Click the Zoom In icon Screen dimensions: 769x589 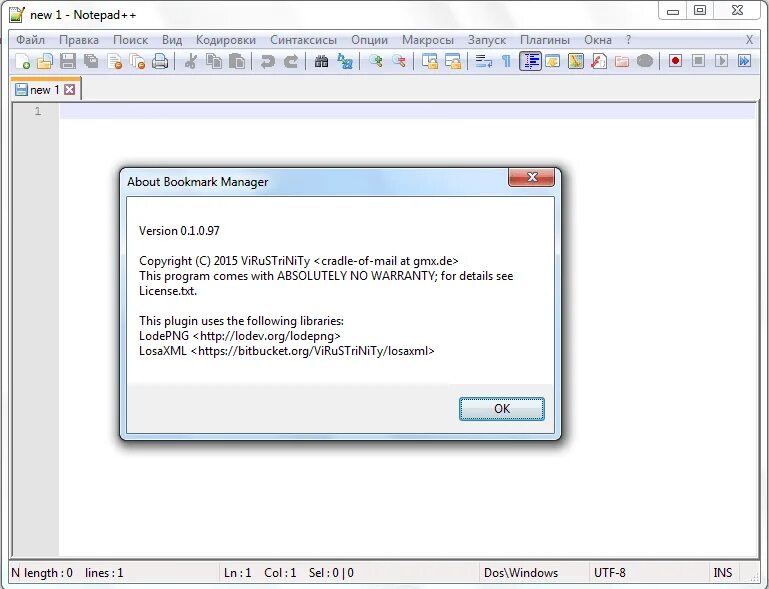[x=376, y=61]
